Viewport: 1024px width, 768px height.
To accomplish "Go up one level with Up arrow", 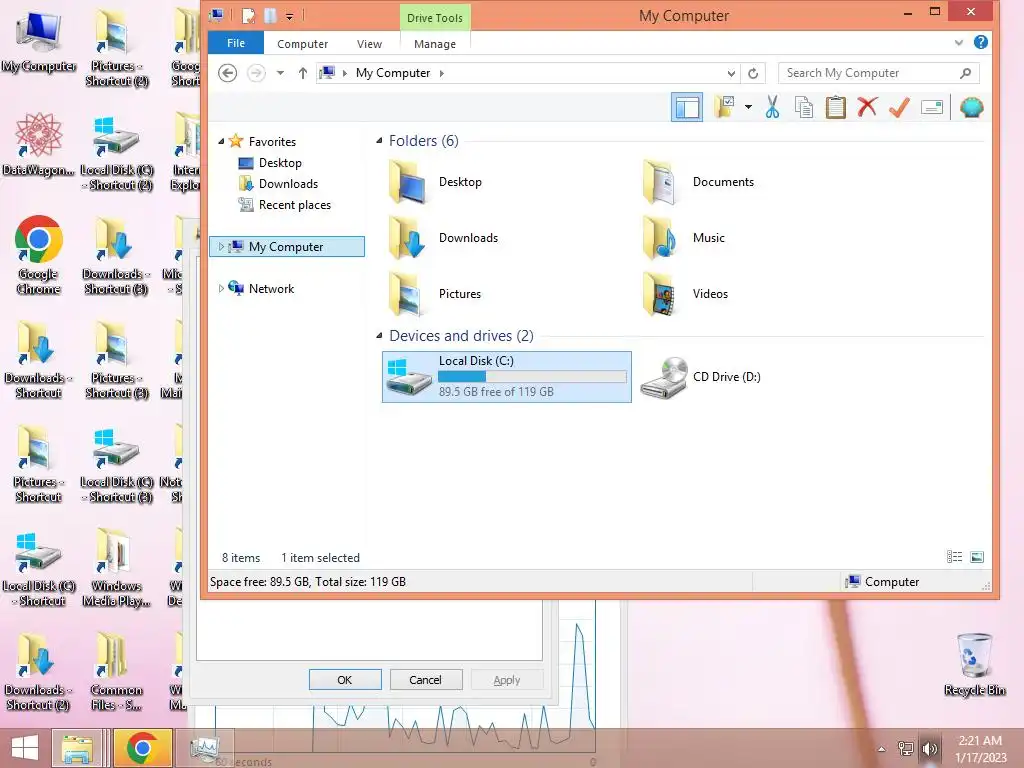I will coord(302,73).
